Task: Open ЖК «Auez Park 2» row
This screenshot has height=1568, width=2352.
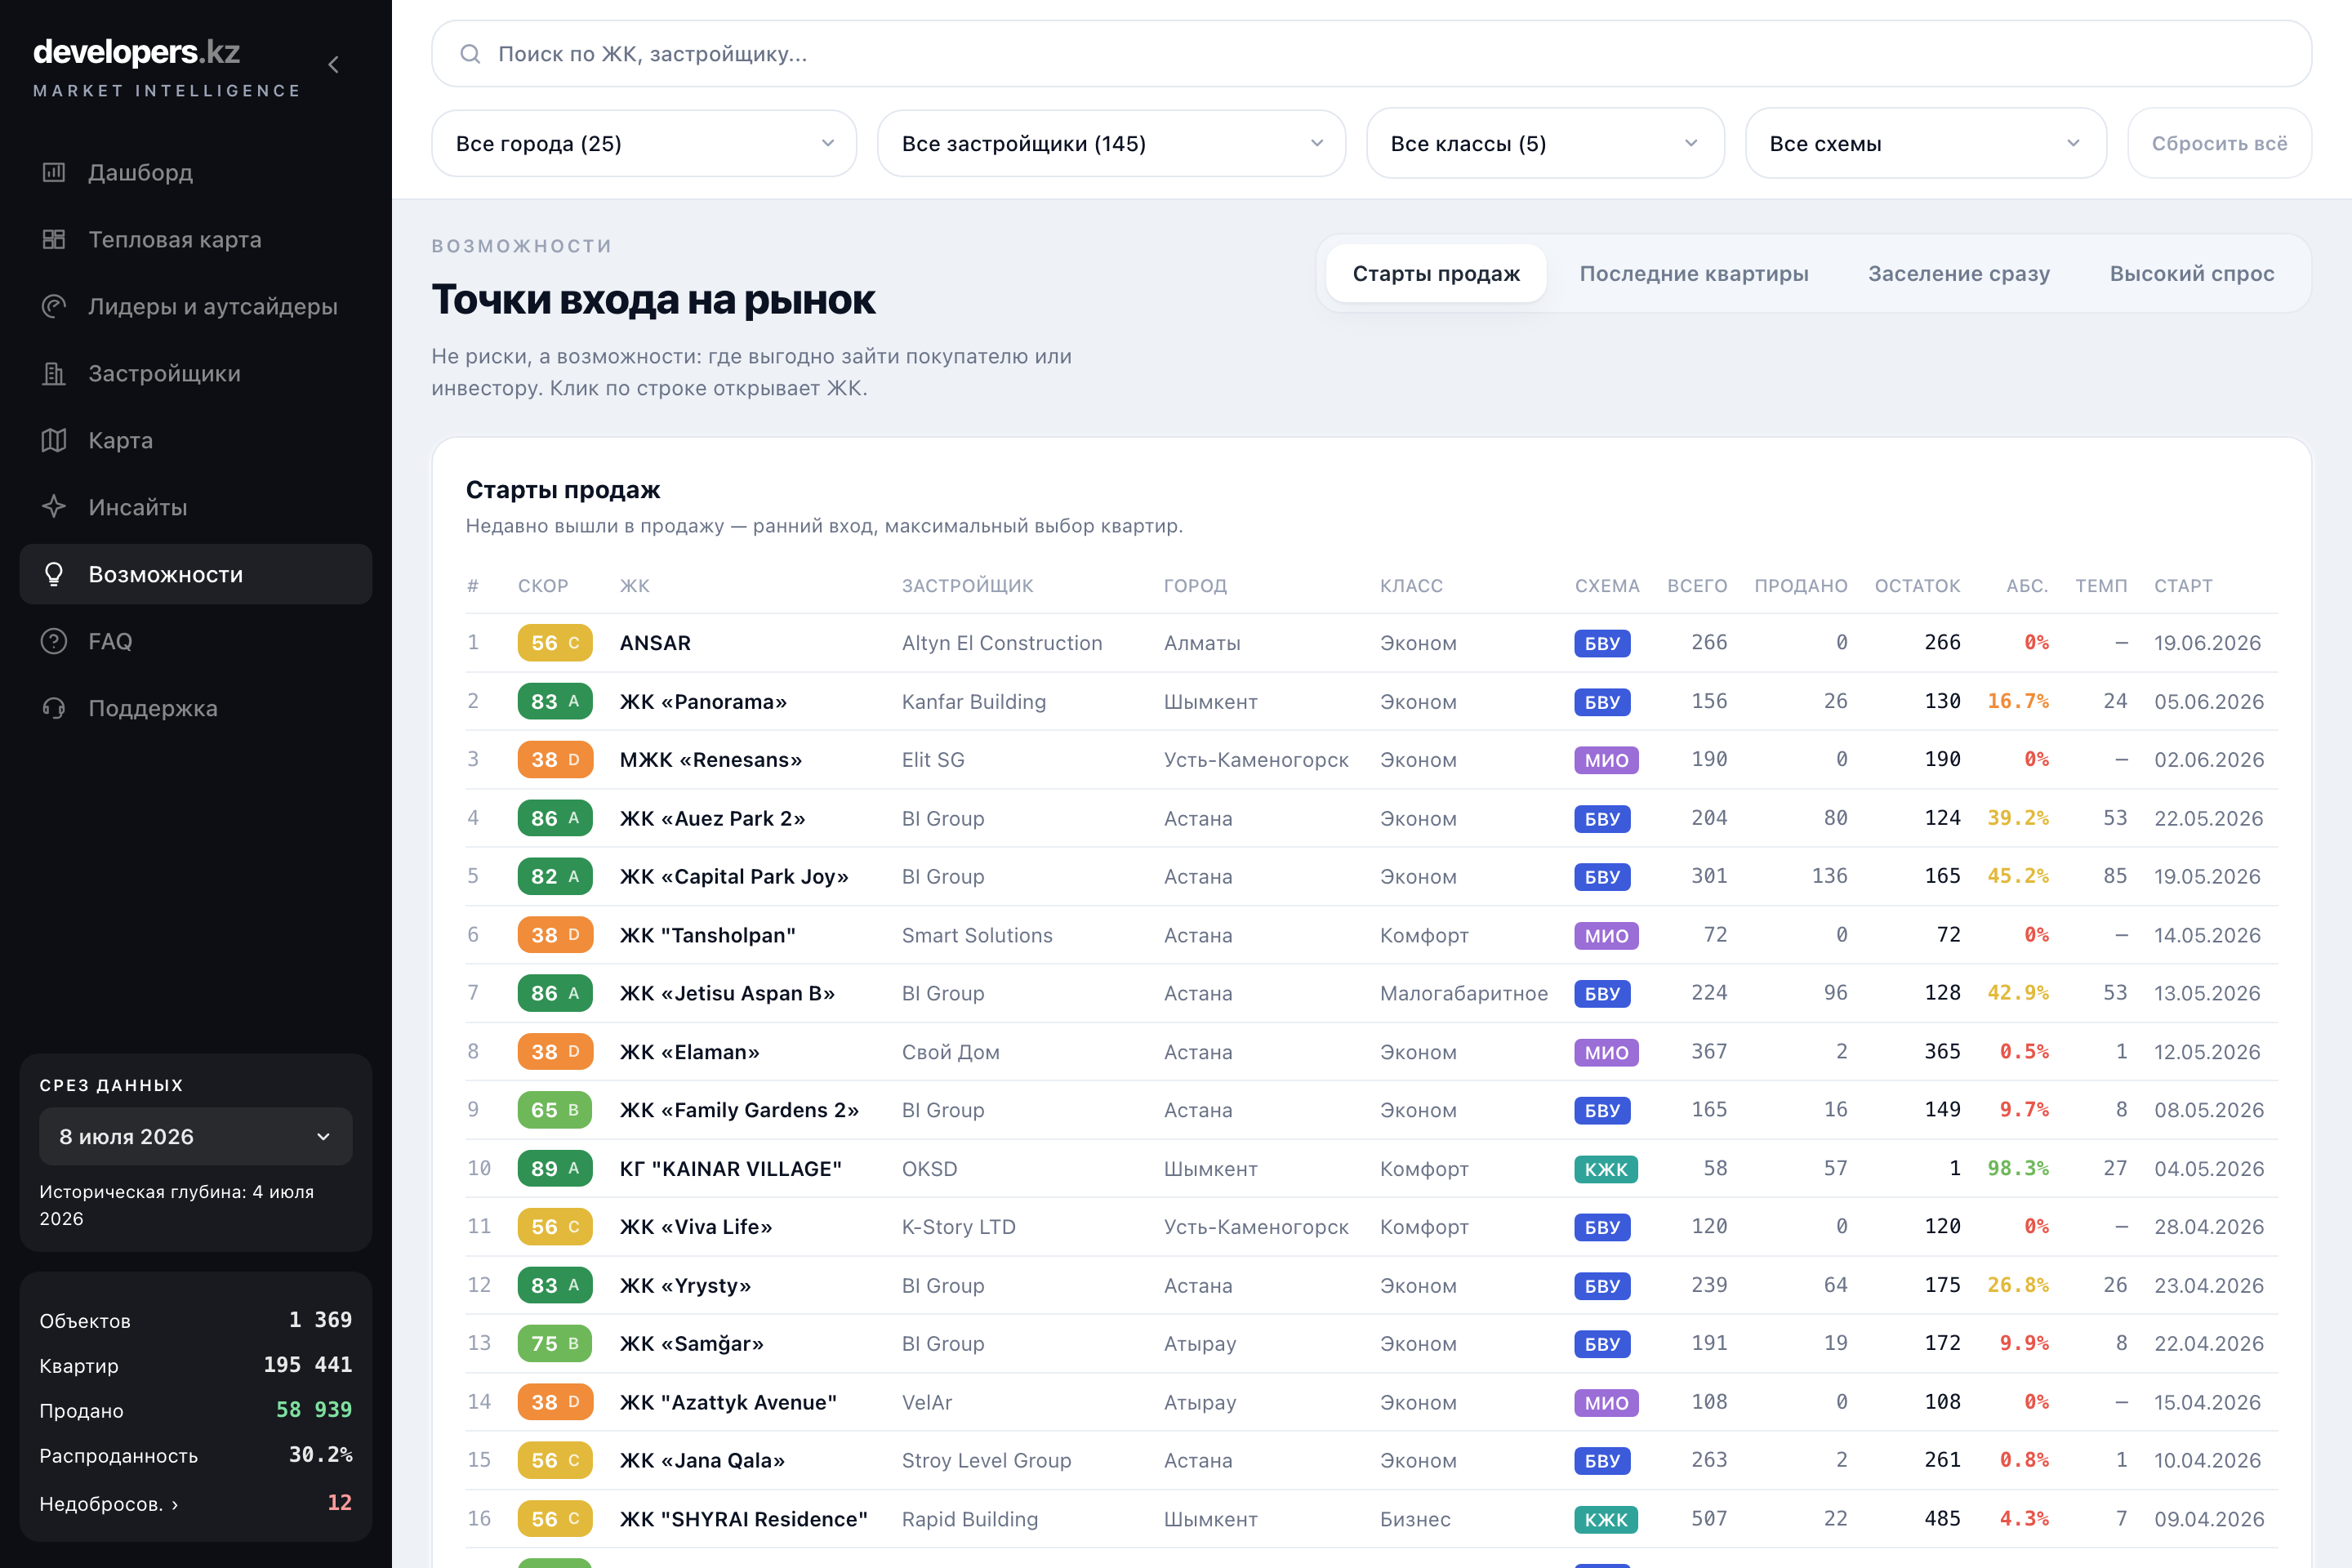Action: tap(1372, 818)
